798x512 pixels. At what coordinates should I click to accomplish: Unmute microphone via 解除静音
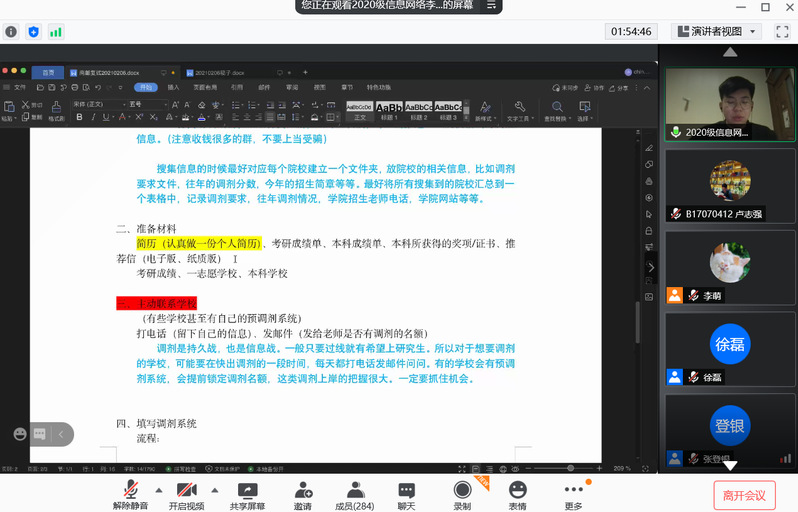(130, 494)
